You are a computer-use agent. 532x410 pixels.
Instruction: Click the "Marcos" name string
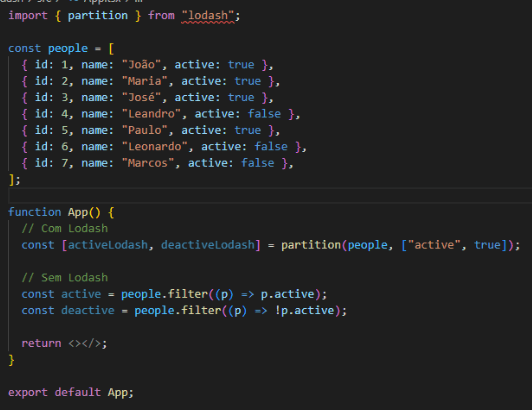[148, 163]
